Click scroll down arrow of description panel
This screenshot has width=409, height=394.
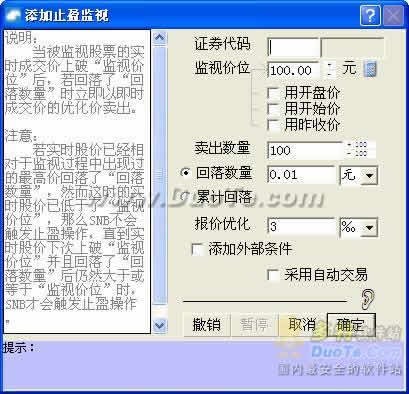click(x=160, y=325)
